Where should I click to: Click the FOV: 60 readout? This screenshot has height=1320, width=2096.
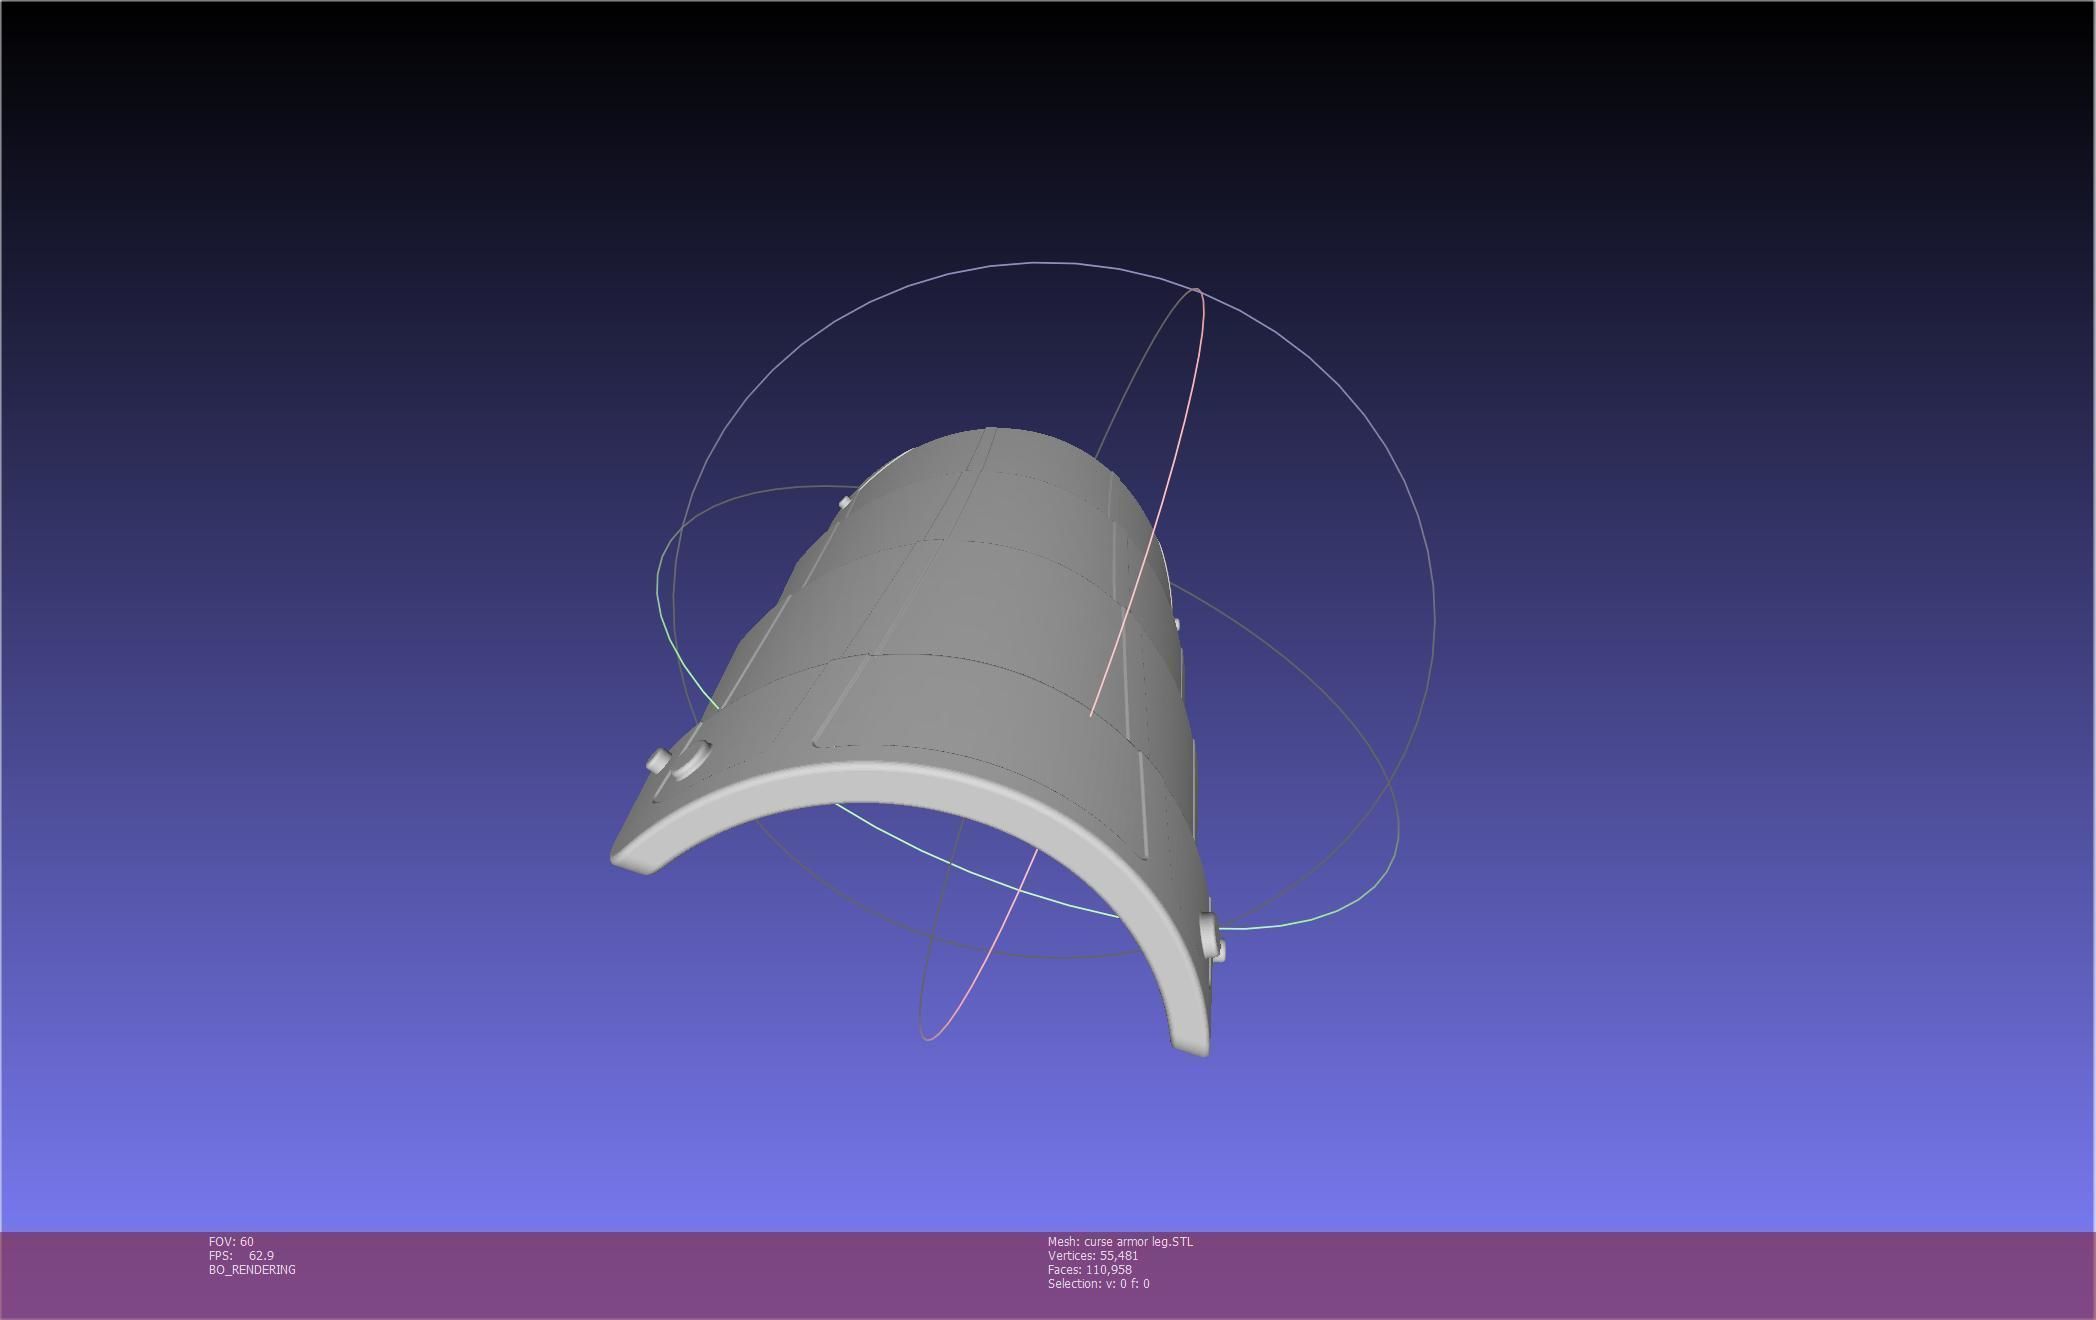231,1241
